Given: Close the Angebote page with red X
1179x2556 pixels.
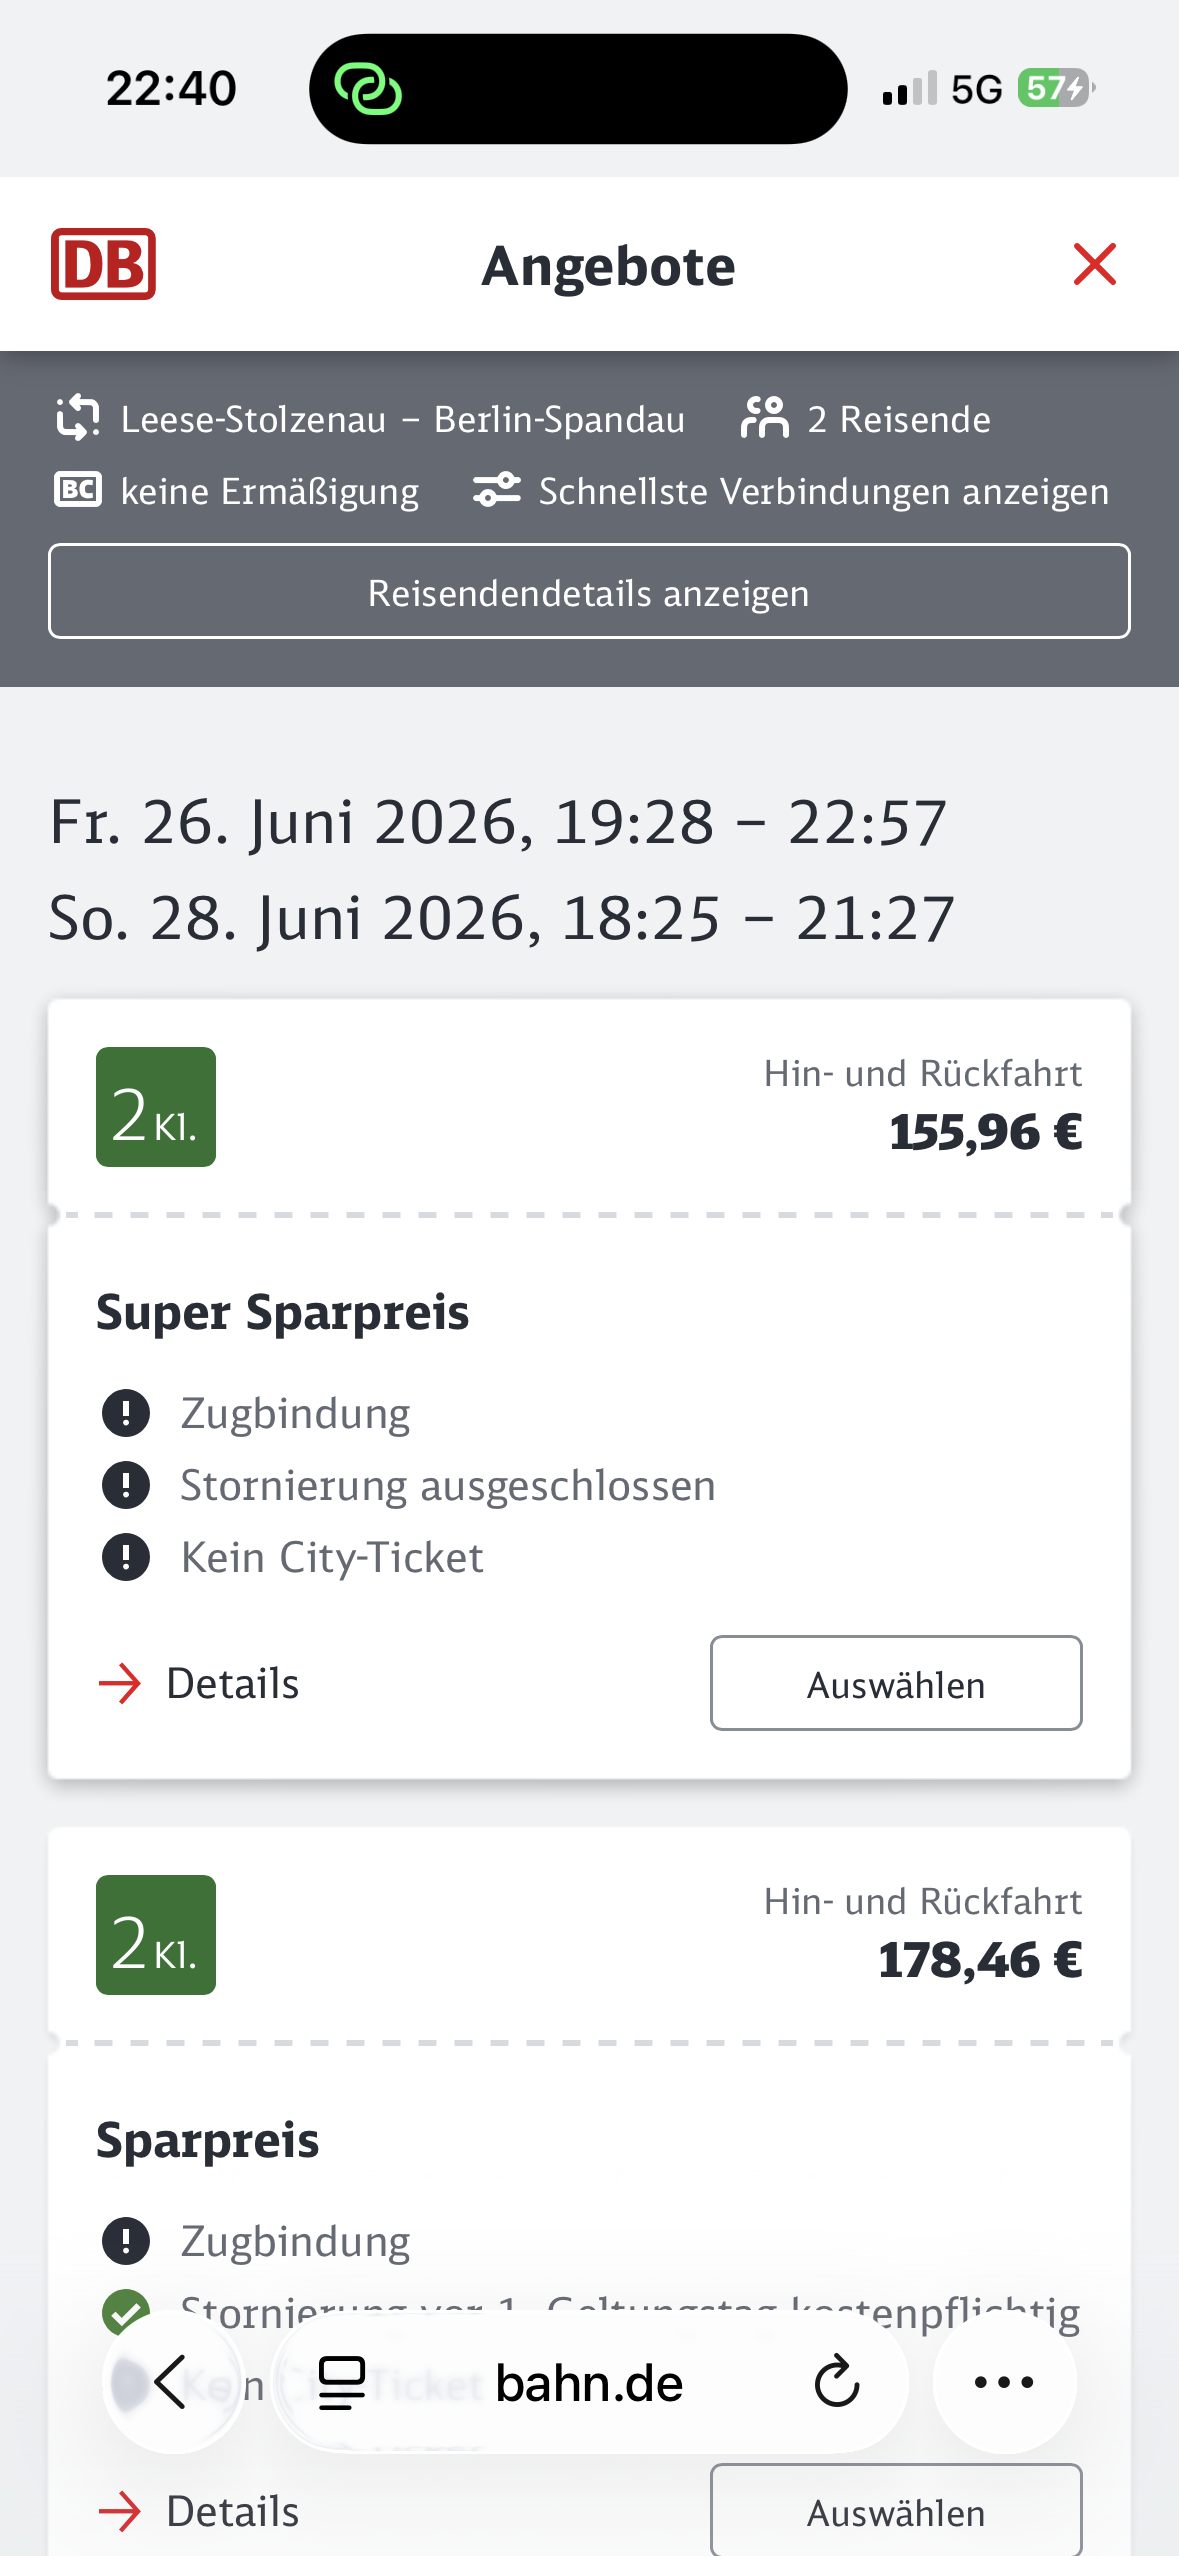Looking at the screenshot, I should pyautogui.click(x=1094, y=264).
